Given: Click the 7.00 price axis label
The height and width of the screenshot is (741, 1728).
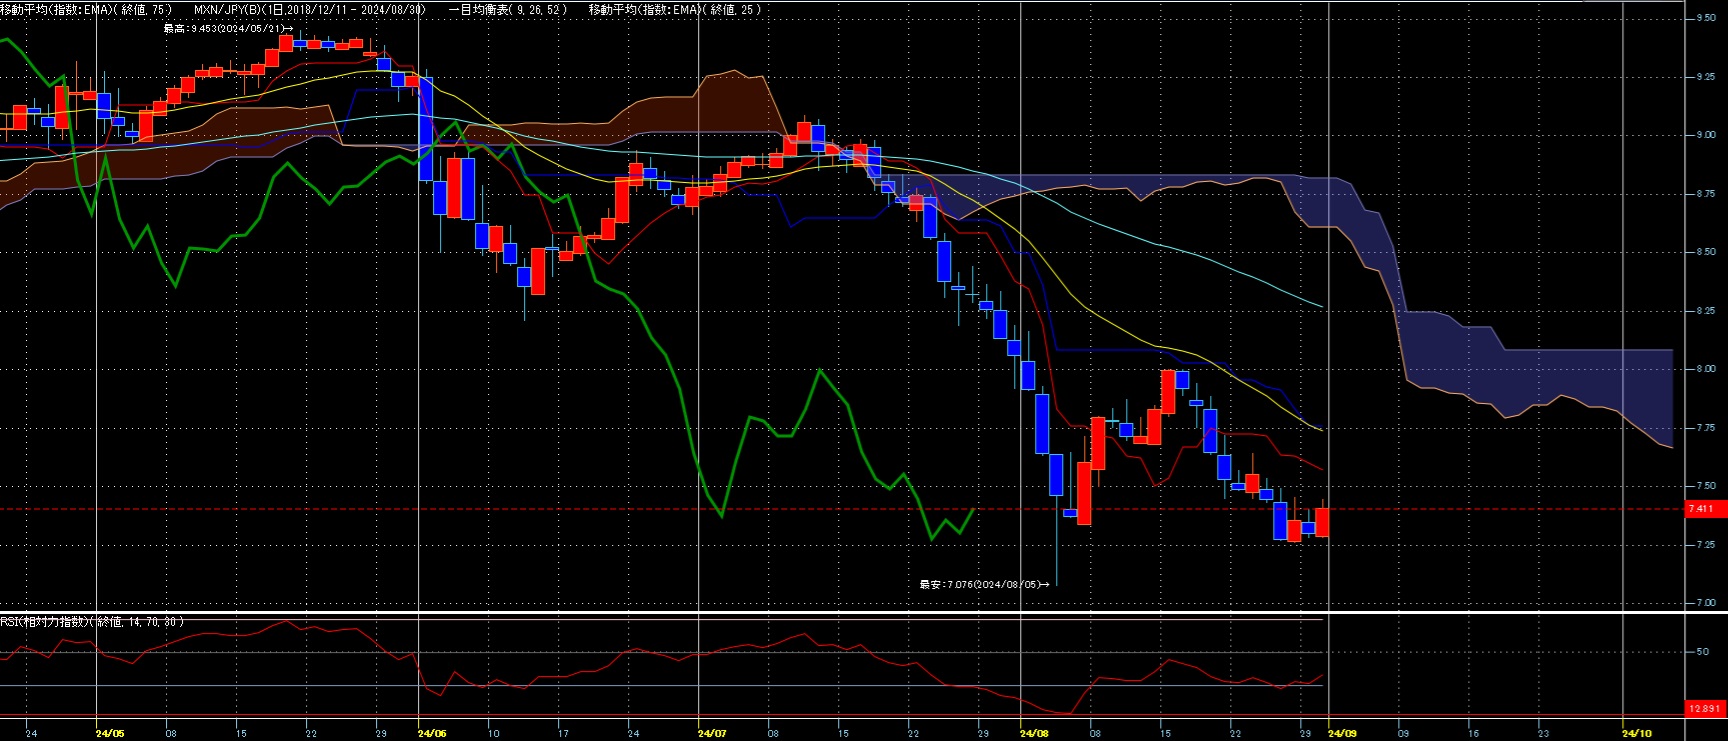Looking at the screenshot, I should tap(1705, 603).
